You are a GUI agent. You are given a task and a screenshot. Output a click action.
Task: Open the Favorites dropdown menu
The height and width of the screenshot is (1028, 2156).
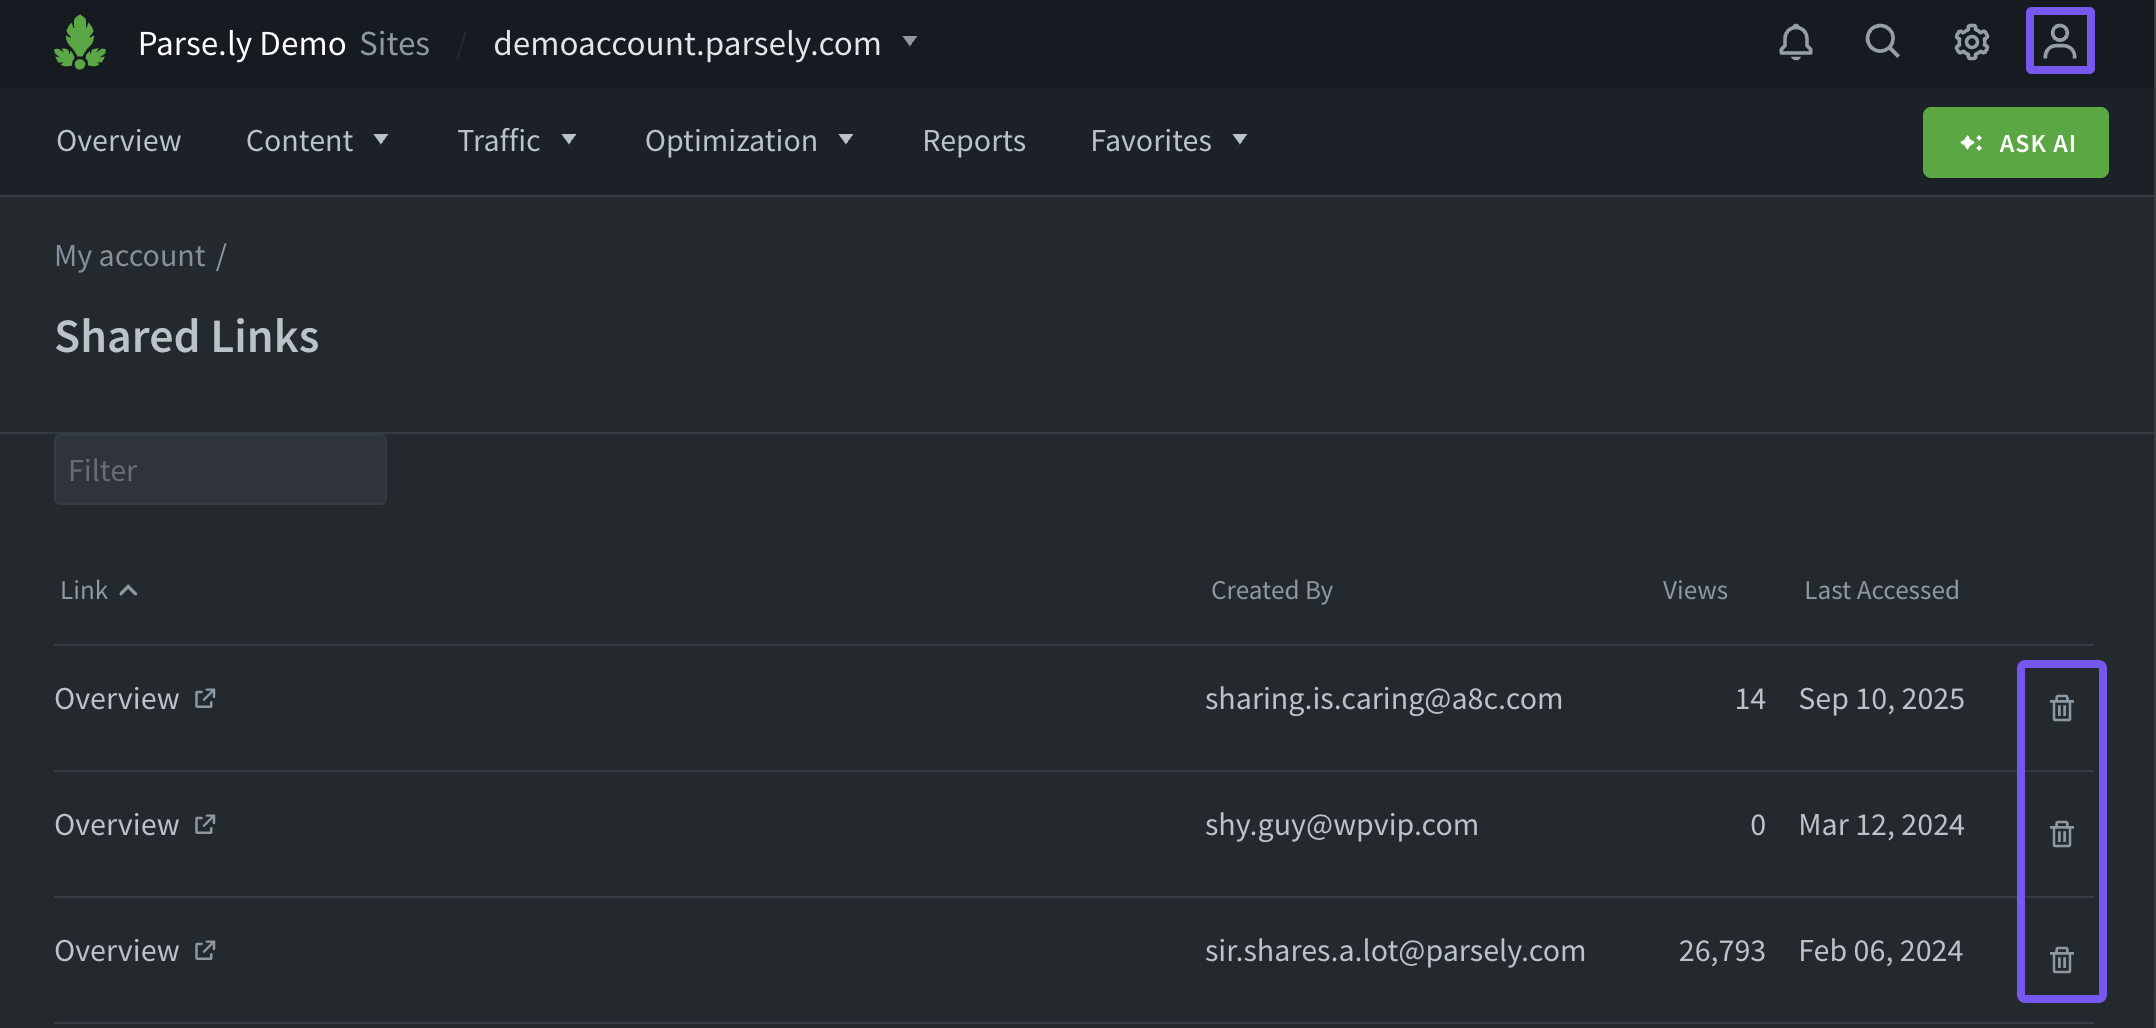click(x=1168, y=141)
